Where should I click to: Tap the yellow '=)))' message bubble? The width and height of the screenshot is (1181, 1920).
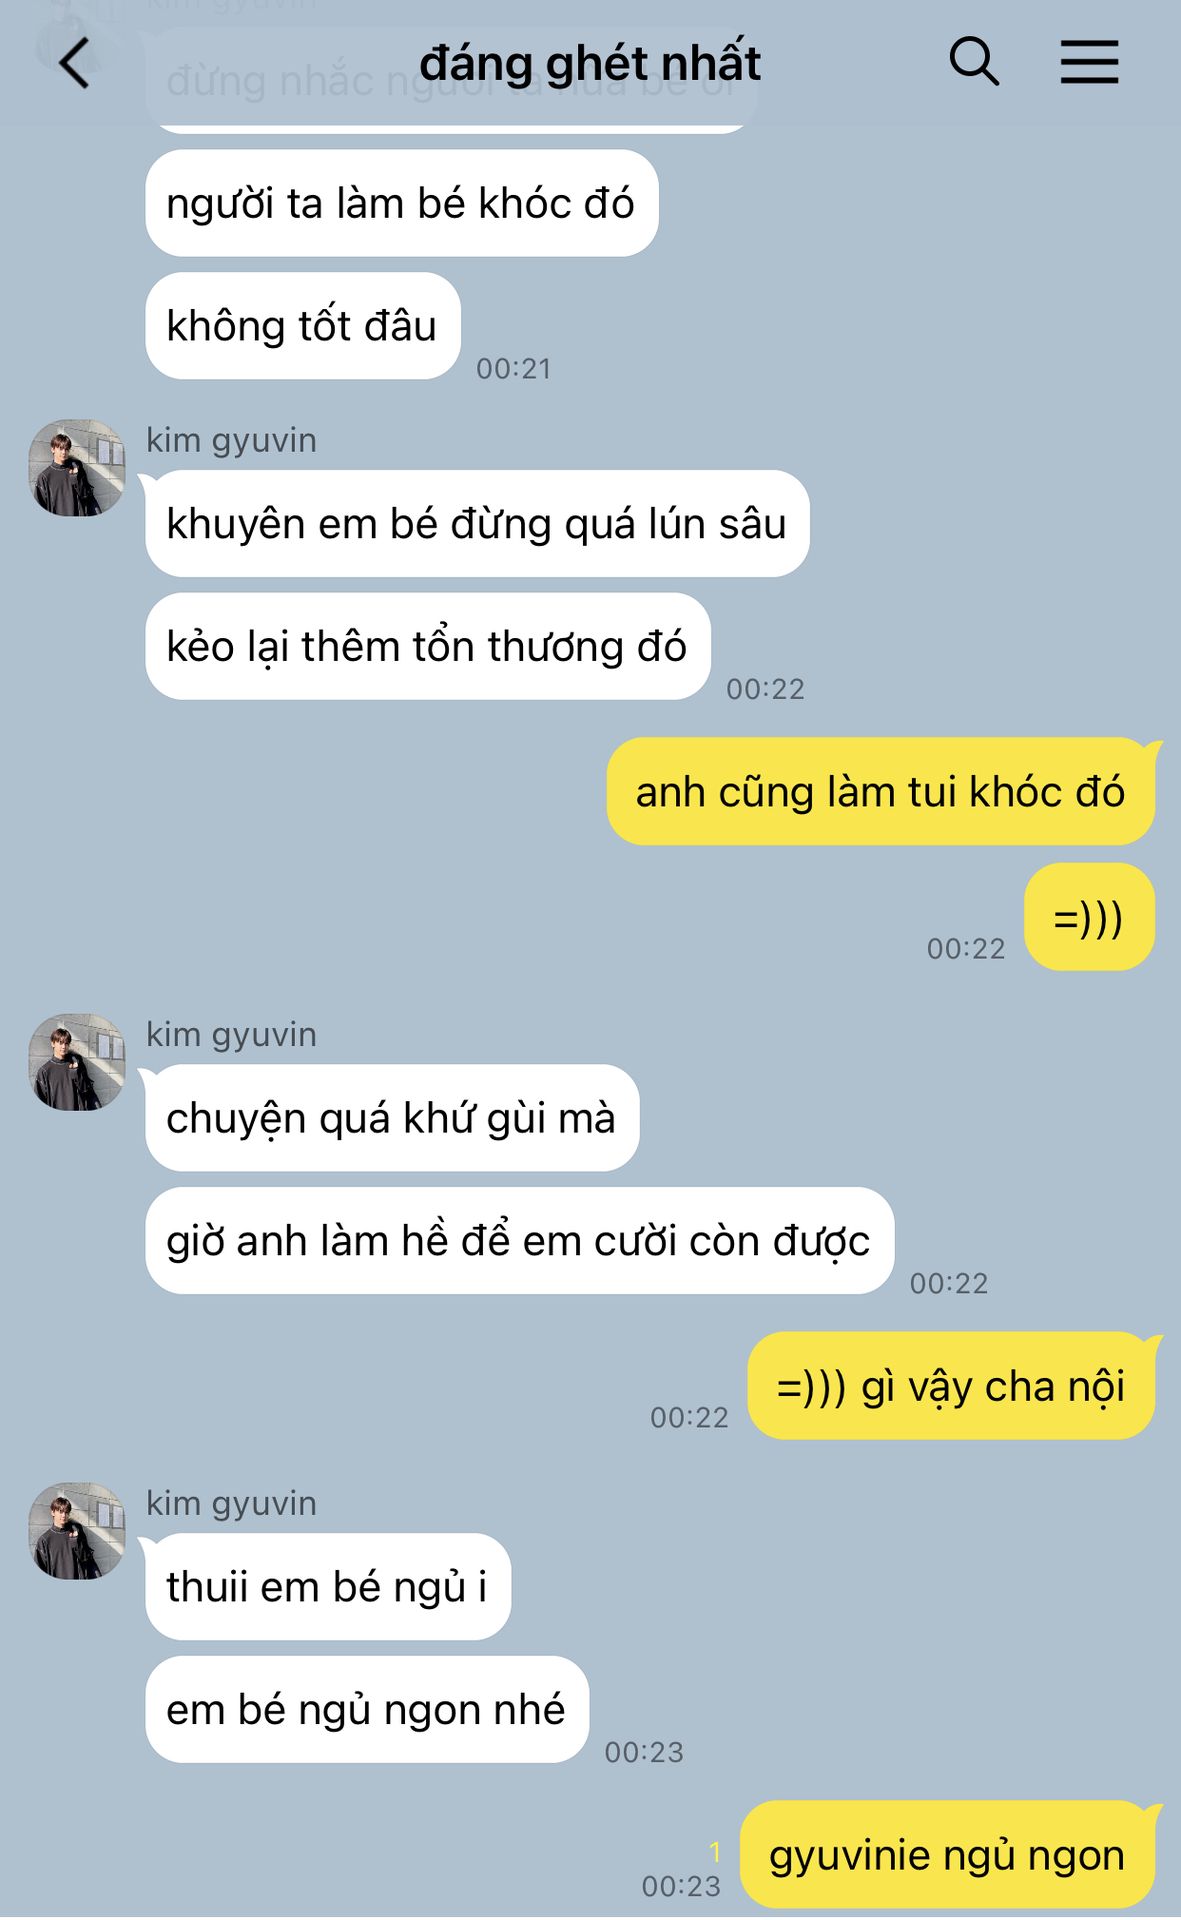pyautogui.click(x=1089, y=917)
